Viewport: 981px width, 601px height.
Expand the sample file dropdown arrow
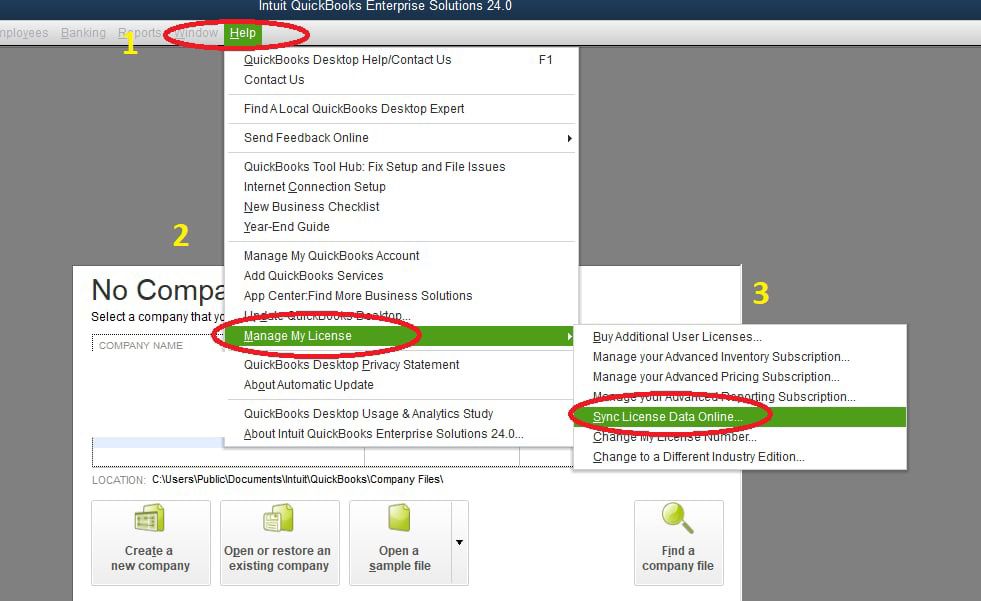[459, 542]
